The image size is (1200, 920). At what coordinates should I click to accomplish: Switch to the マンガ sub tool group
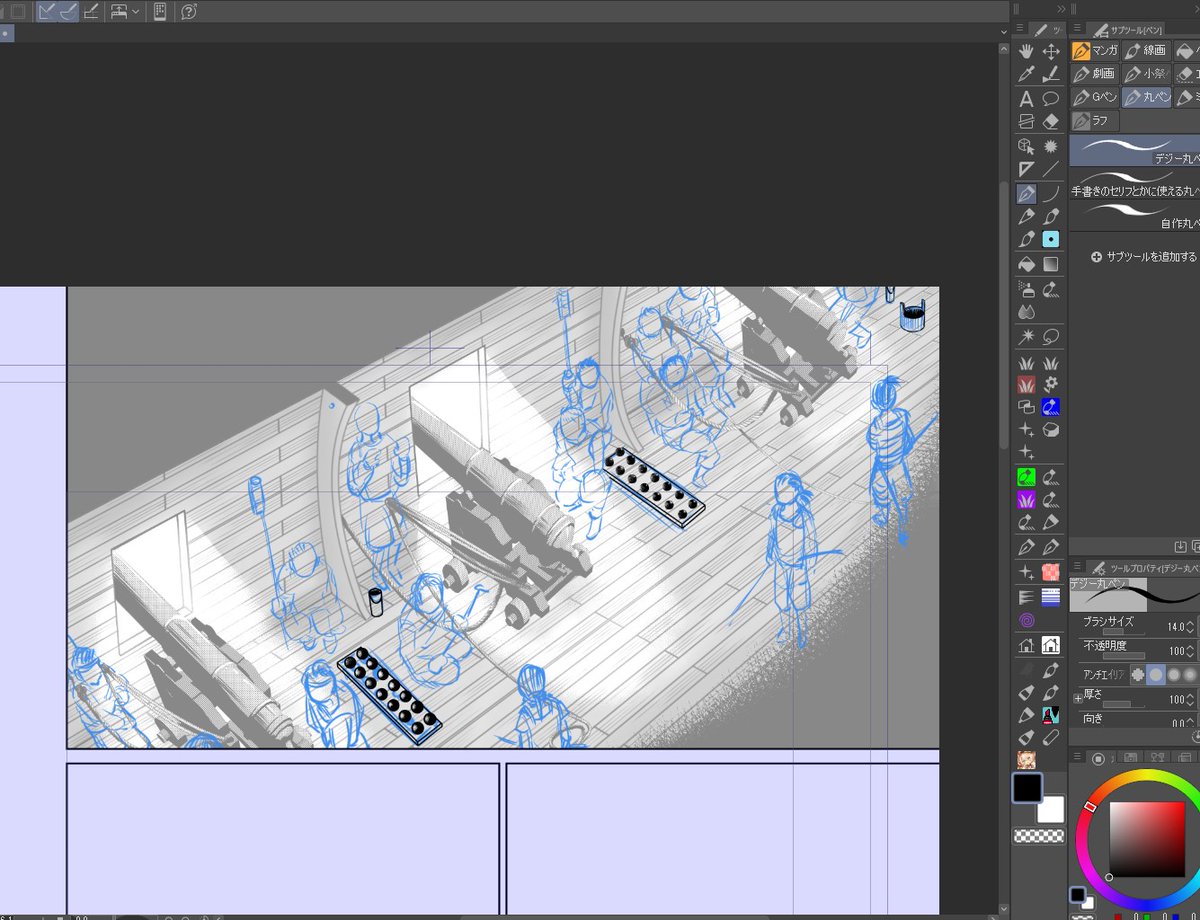coord(1095,50)
